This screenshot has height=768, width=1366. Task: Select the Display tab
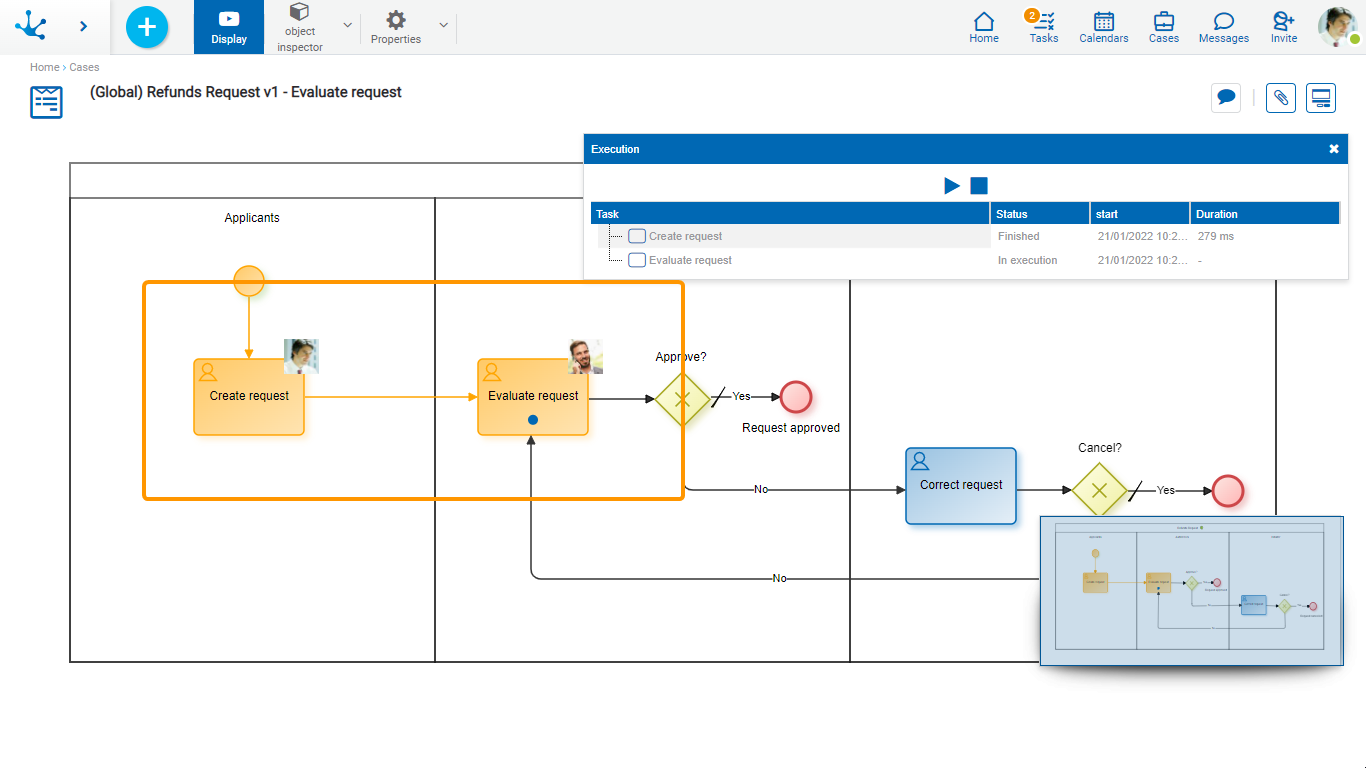(x=229, y=27)
